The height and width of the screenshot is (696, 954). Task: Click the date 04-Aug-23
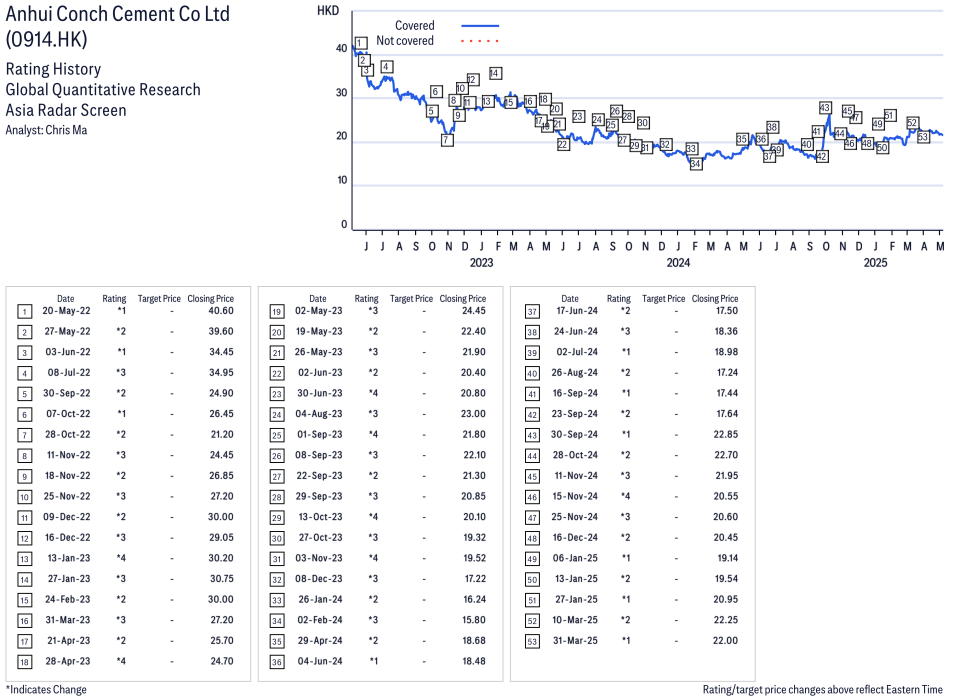(x=319, y=414)
